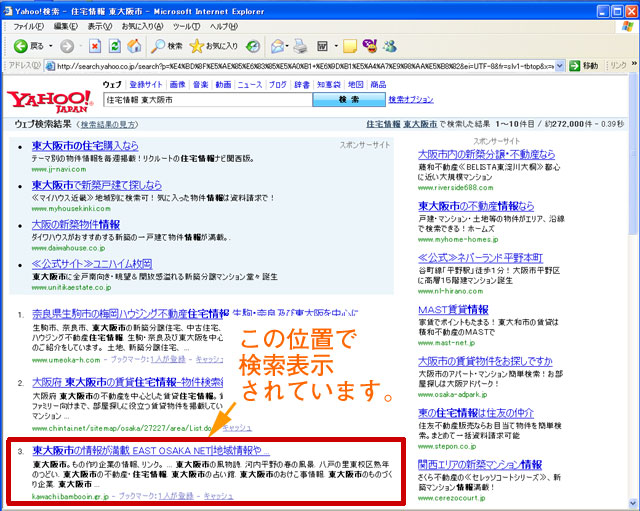Image resolution: width=640 pixels, height=511 pixels.
Task: Open the Search (検索) magnifier toolbar button
Action: (167, 46)
